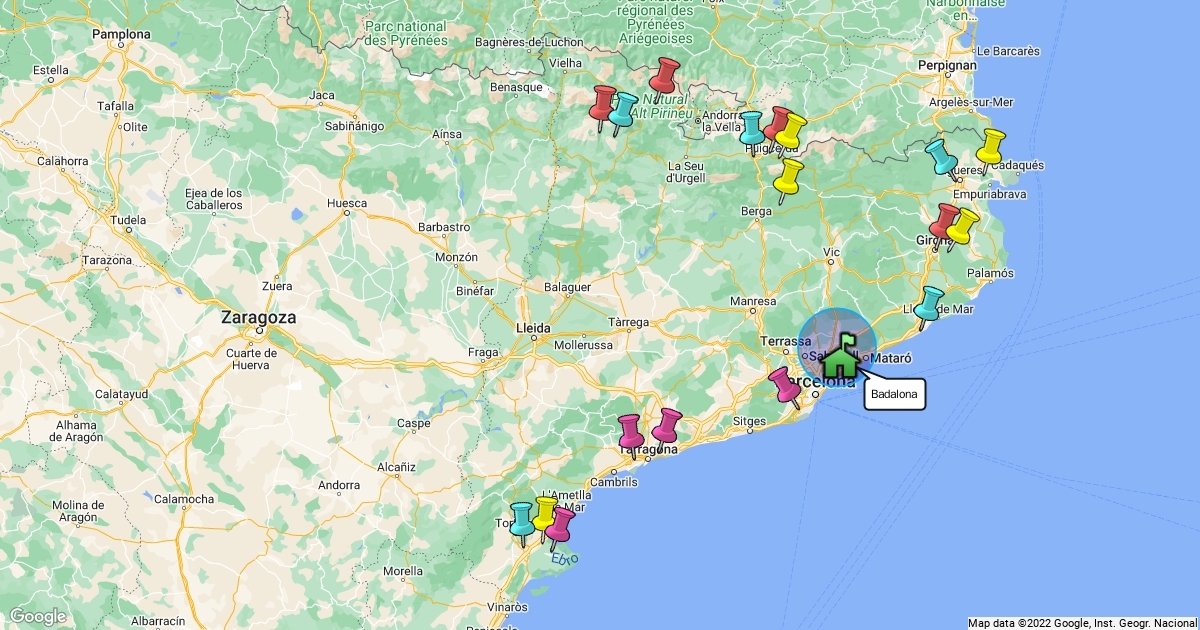Image resolution: width=1200 pixels, height=630 pixels.
Task: Click the magenta pin west of Barcelona
Action: [x=784, y=384]
